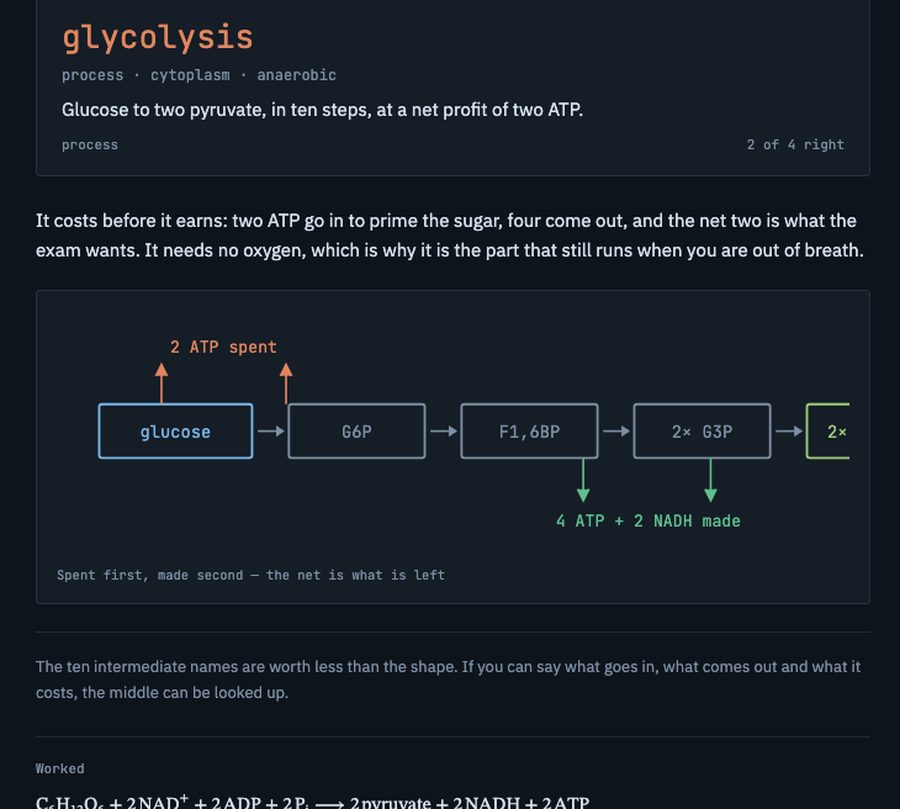Click the green down arrow under F1,6BP
The image size is (900, 809).
(583, 481)
